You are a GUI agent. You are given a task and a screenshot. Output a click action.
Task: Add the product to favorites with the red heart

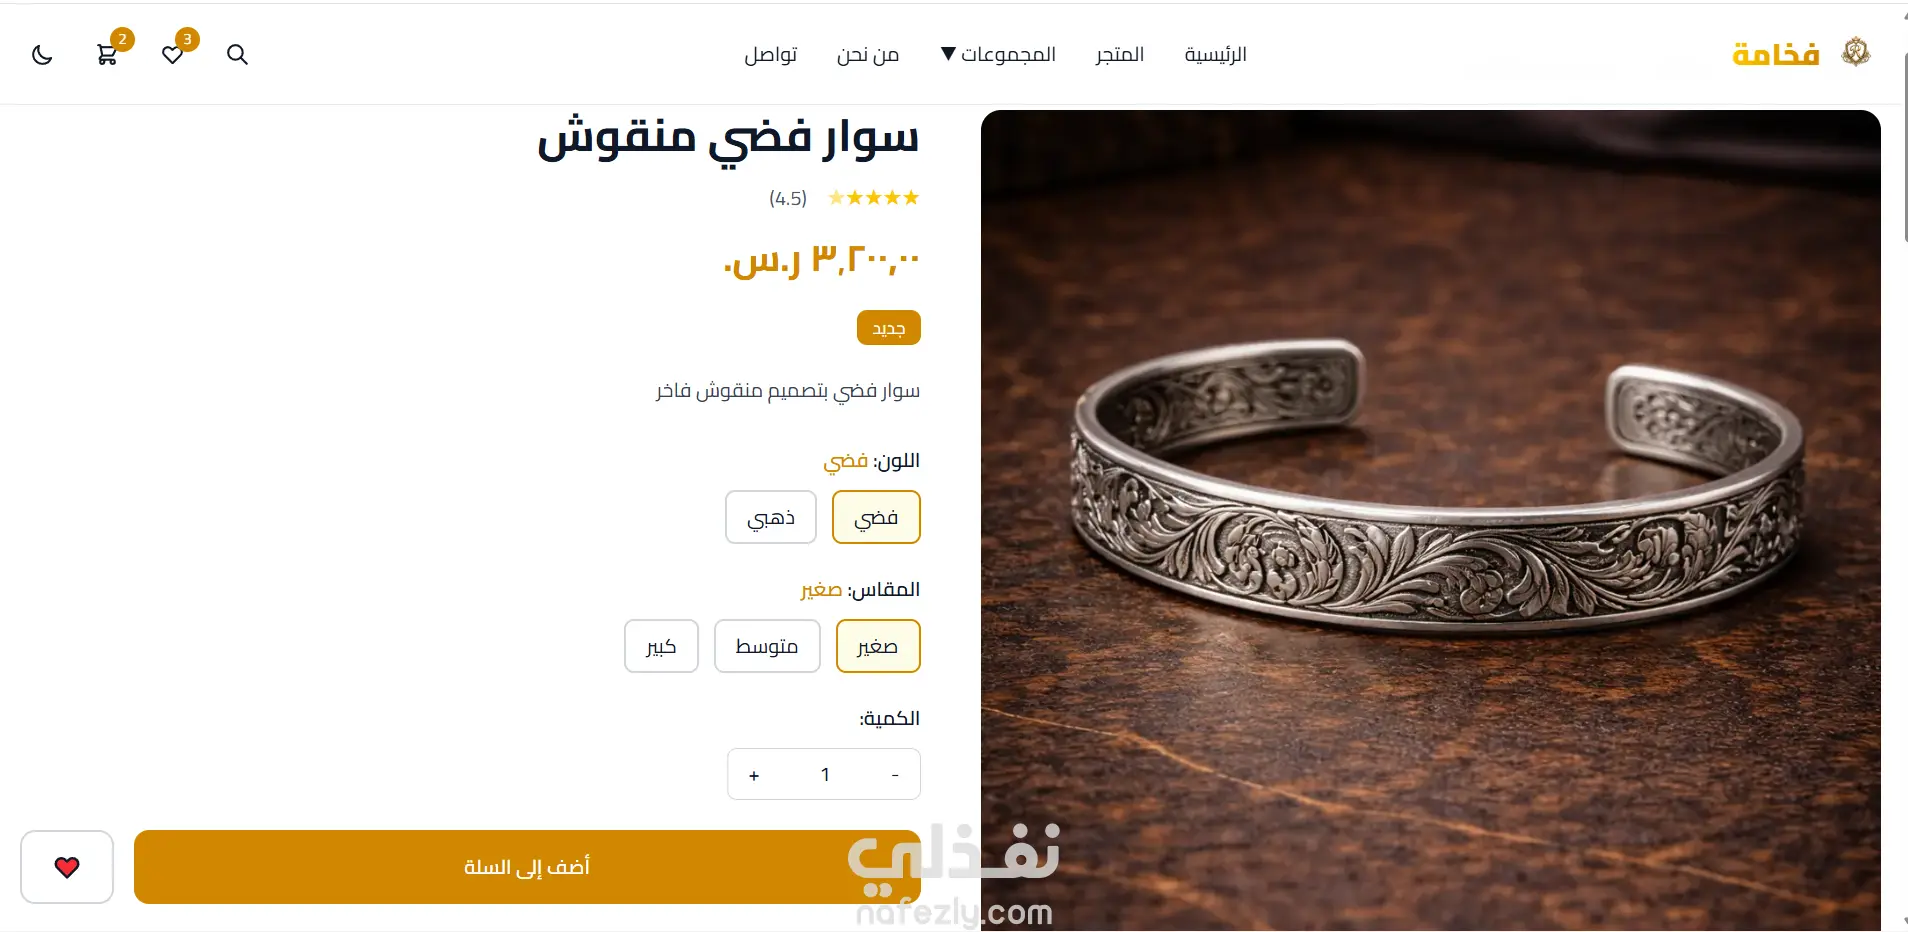[x=67, y=867]
